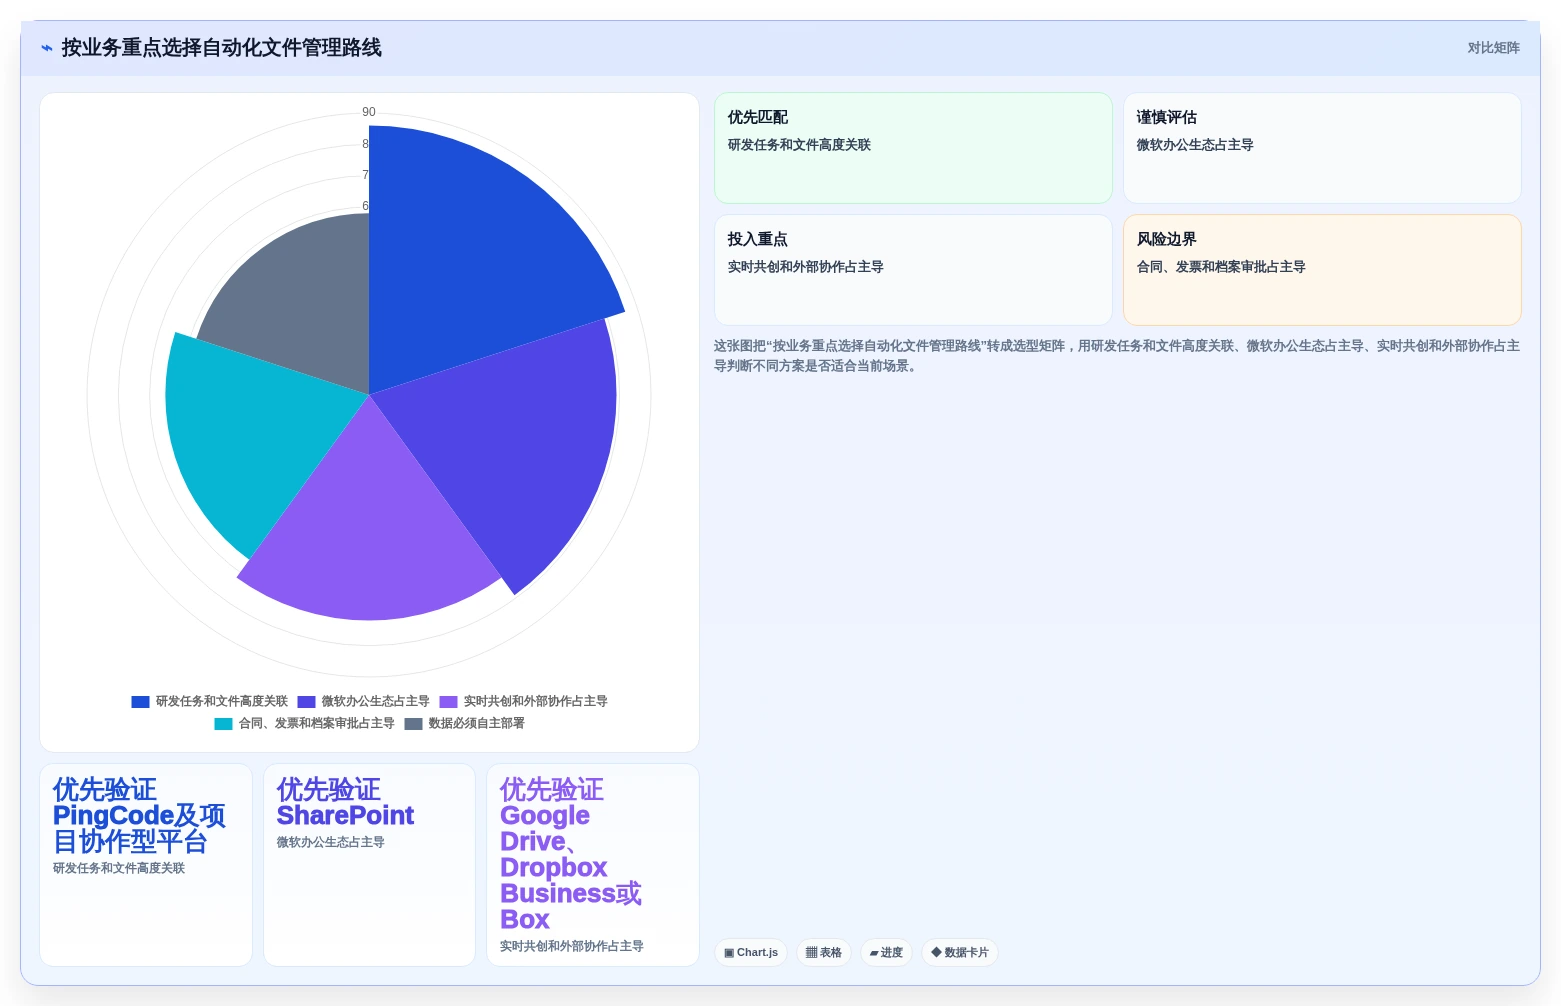1561x1006 pixels.
Task: Click legend label 研发任务和文件高度关联
Action: click(221, 702)
